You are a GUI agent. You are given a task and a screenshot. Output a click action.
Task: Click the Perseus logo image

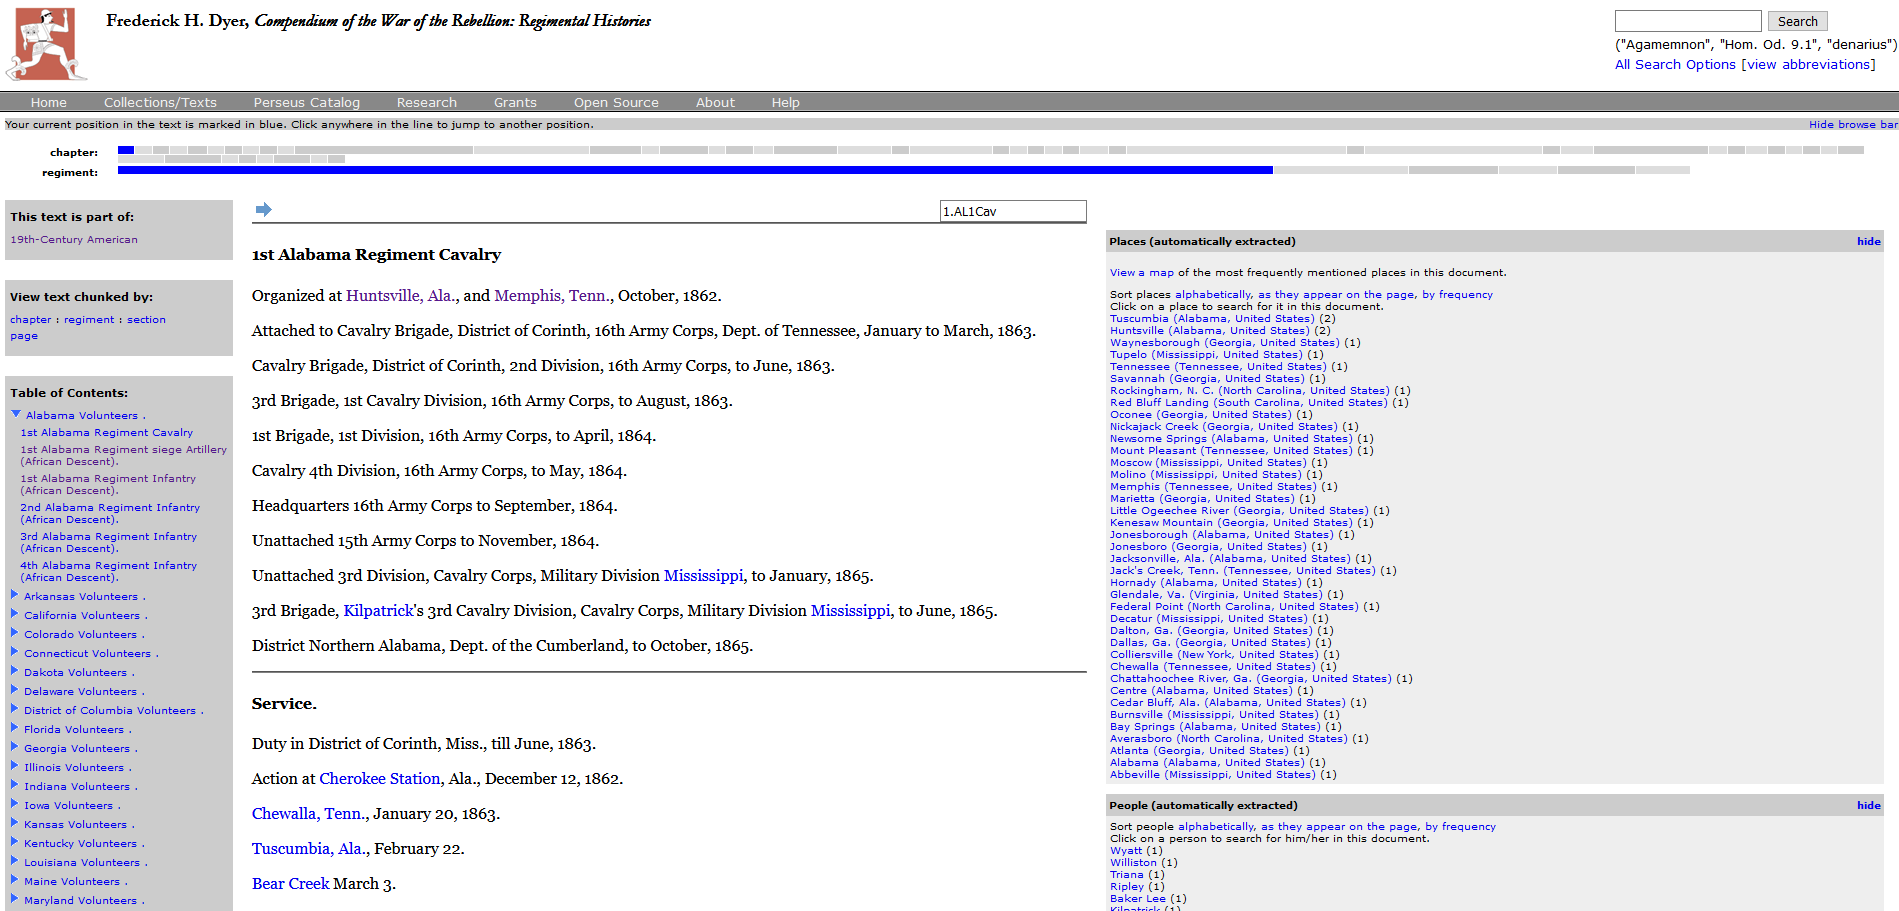pos(47,44)
